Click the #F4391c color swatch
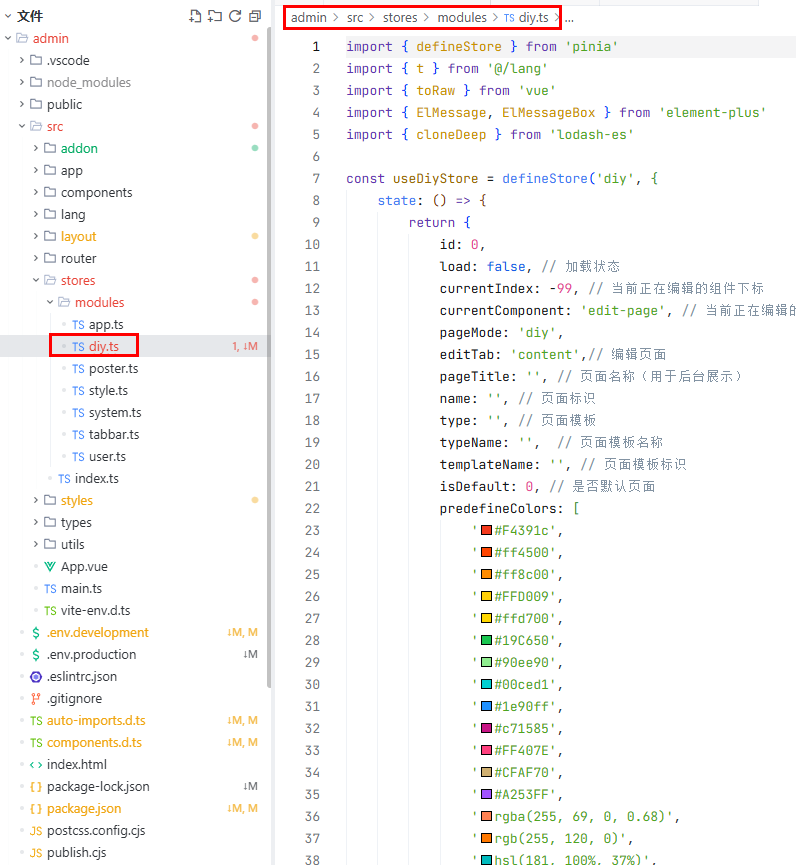This screenshot has width=796, height=865. [486, 530]
